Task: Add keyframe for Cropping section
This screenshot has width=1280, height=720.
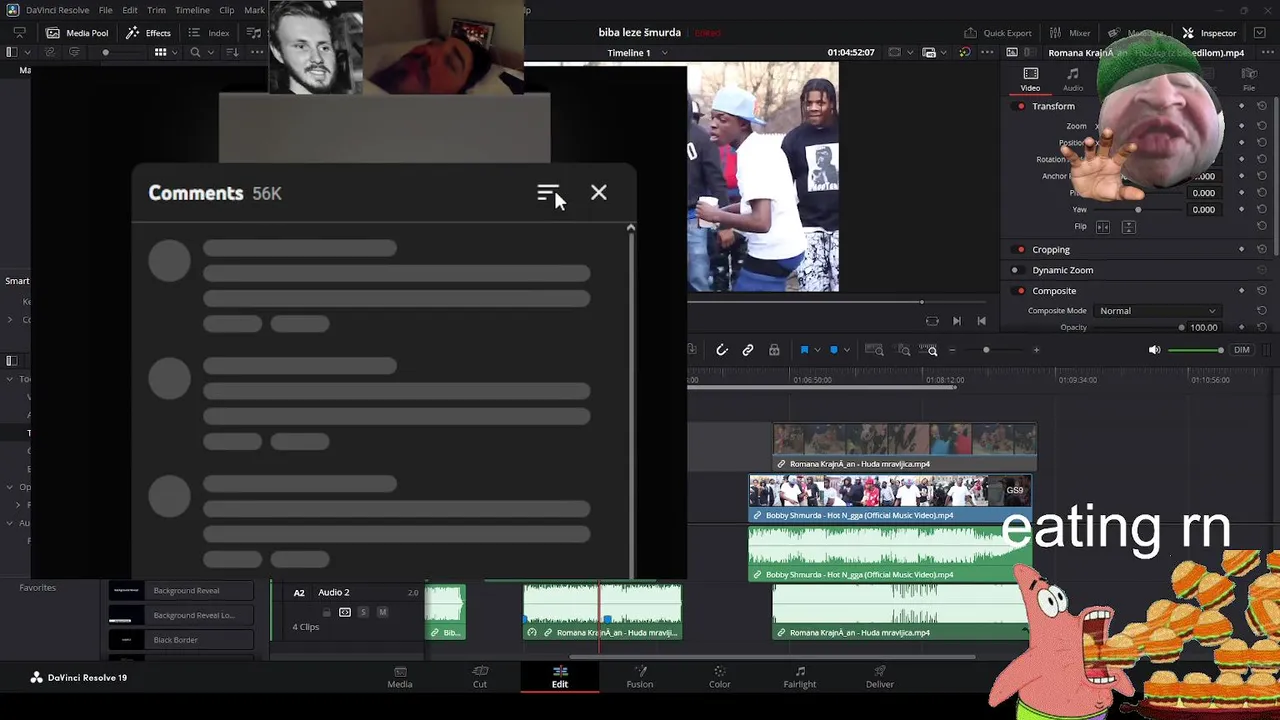Action: (x=1241, y=250)
